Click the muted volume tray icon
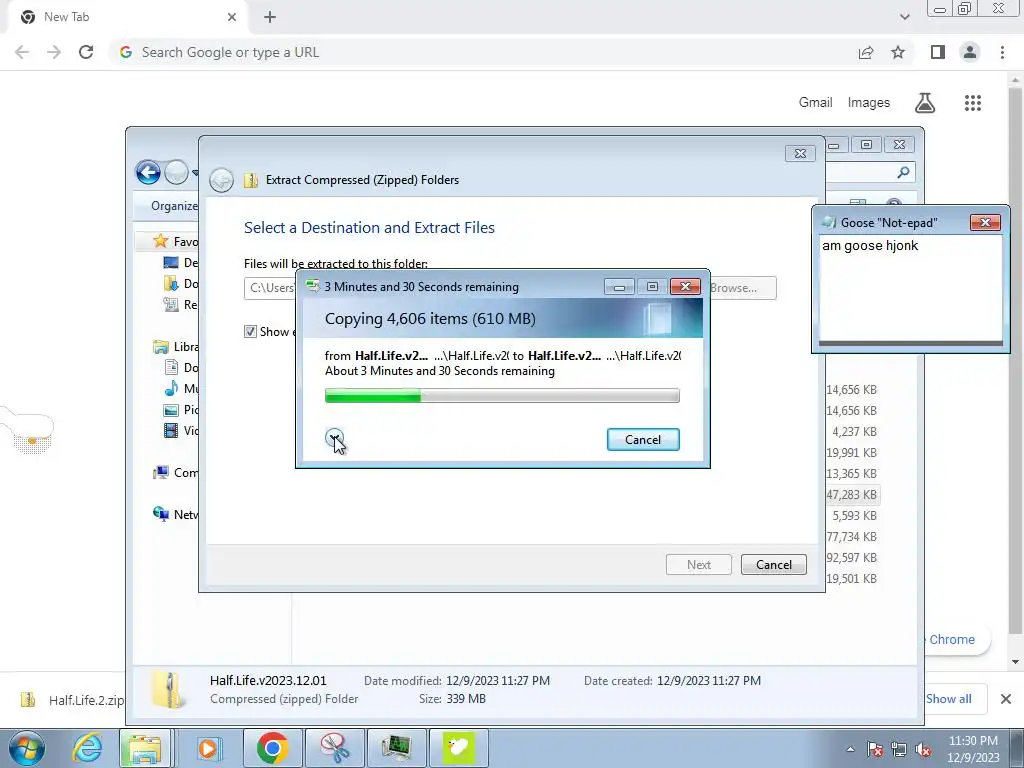 point(923,750)
